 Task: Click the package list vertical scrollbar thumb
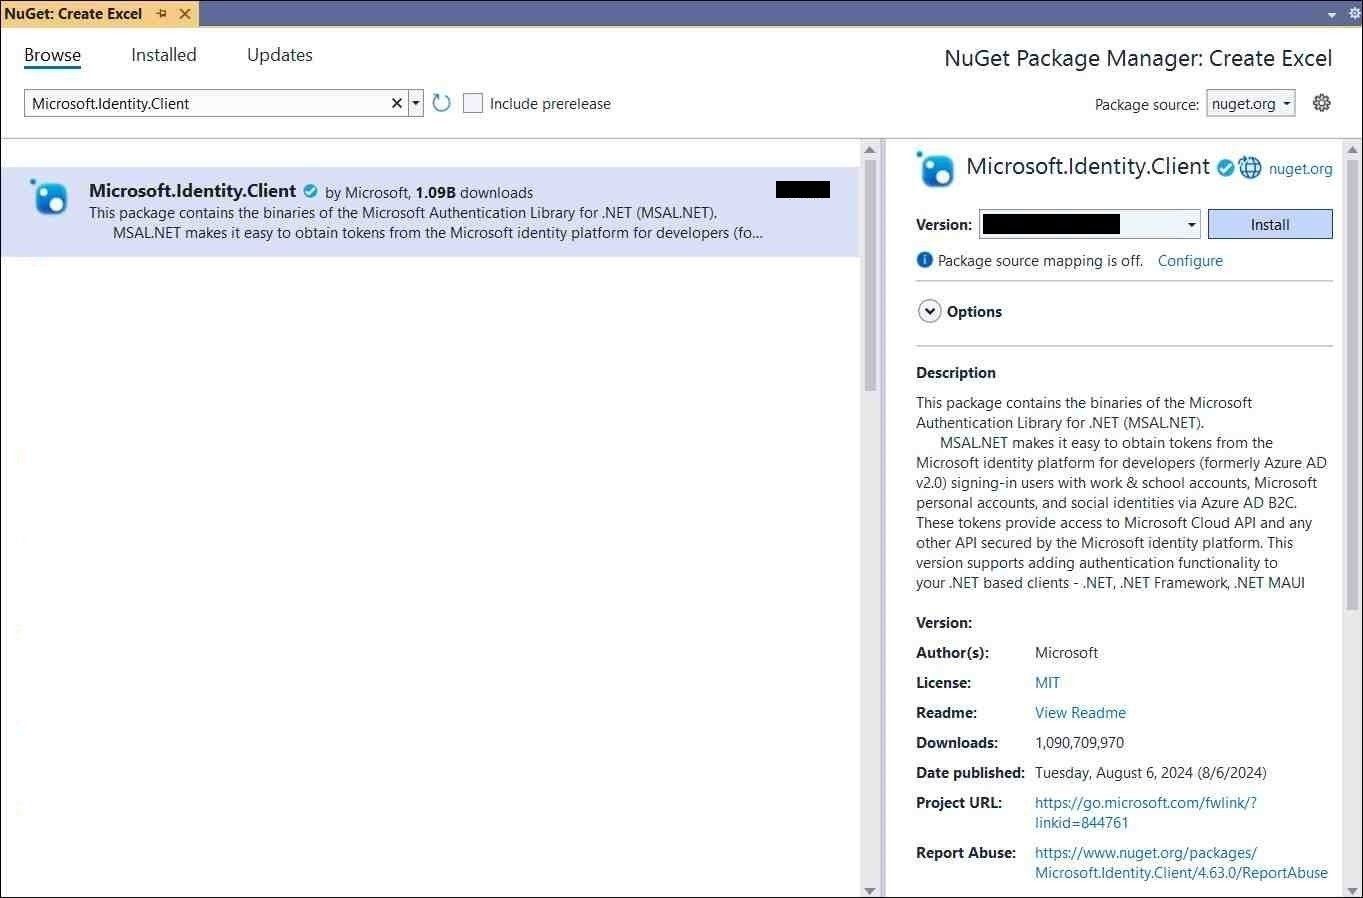pos(869,275)
